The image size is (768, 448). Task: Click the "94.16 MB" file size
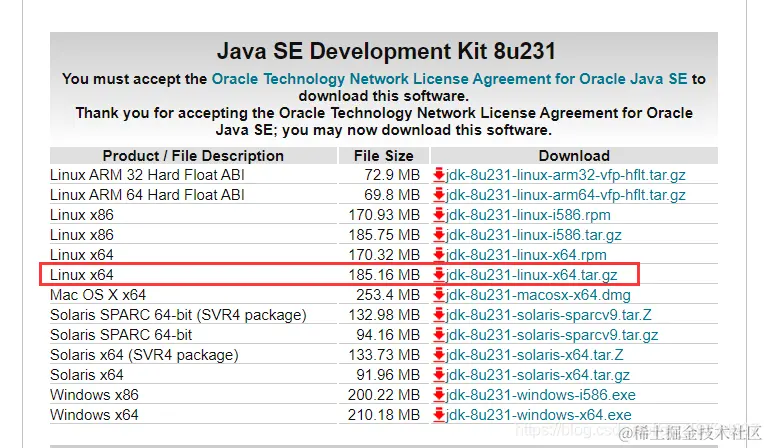coord(388,335)
